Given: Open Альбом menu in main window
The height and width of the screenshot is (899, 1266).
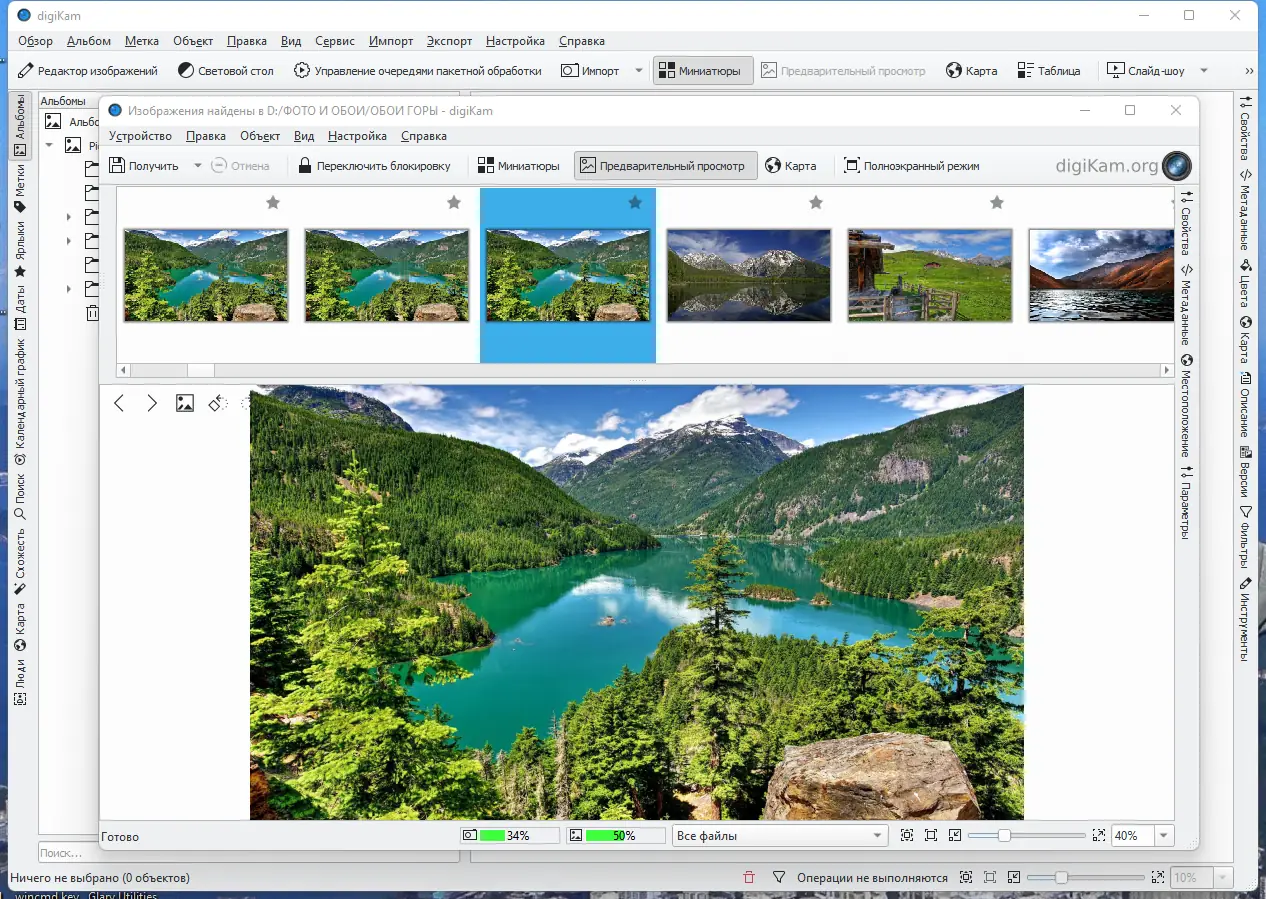Looking at the screenshot, I should [x=89, y=41].
